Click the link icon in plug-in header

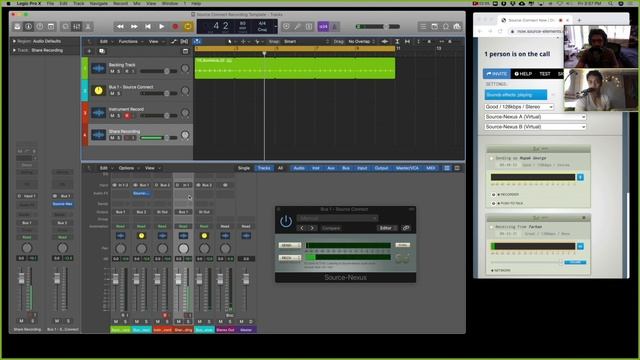406,228
